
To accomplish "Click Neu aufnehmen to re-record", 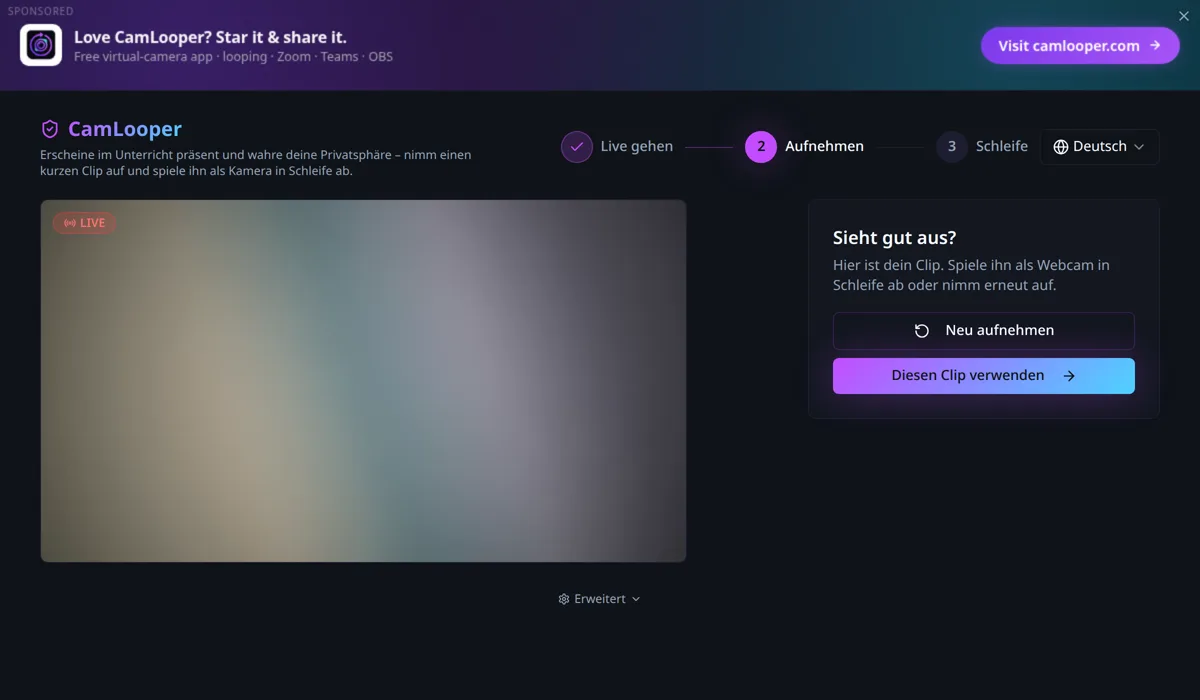I will [984, 331].
